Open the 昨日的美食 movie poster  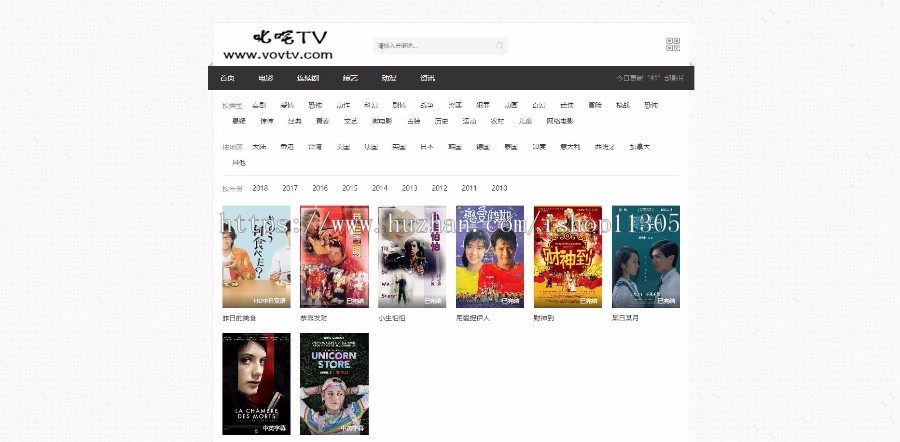[x=257, y=257]
